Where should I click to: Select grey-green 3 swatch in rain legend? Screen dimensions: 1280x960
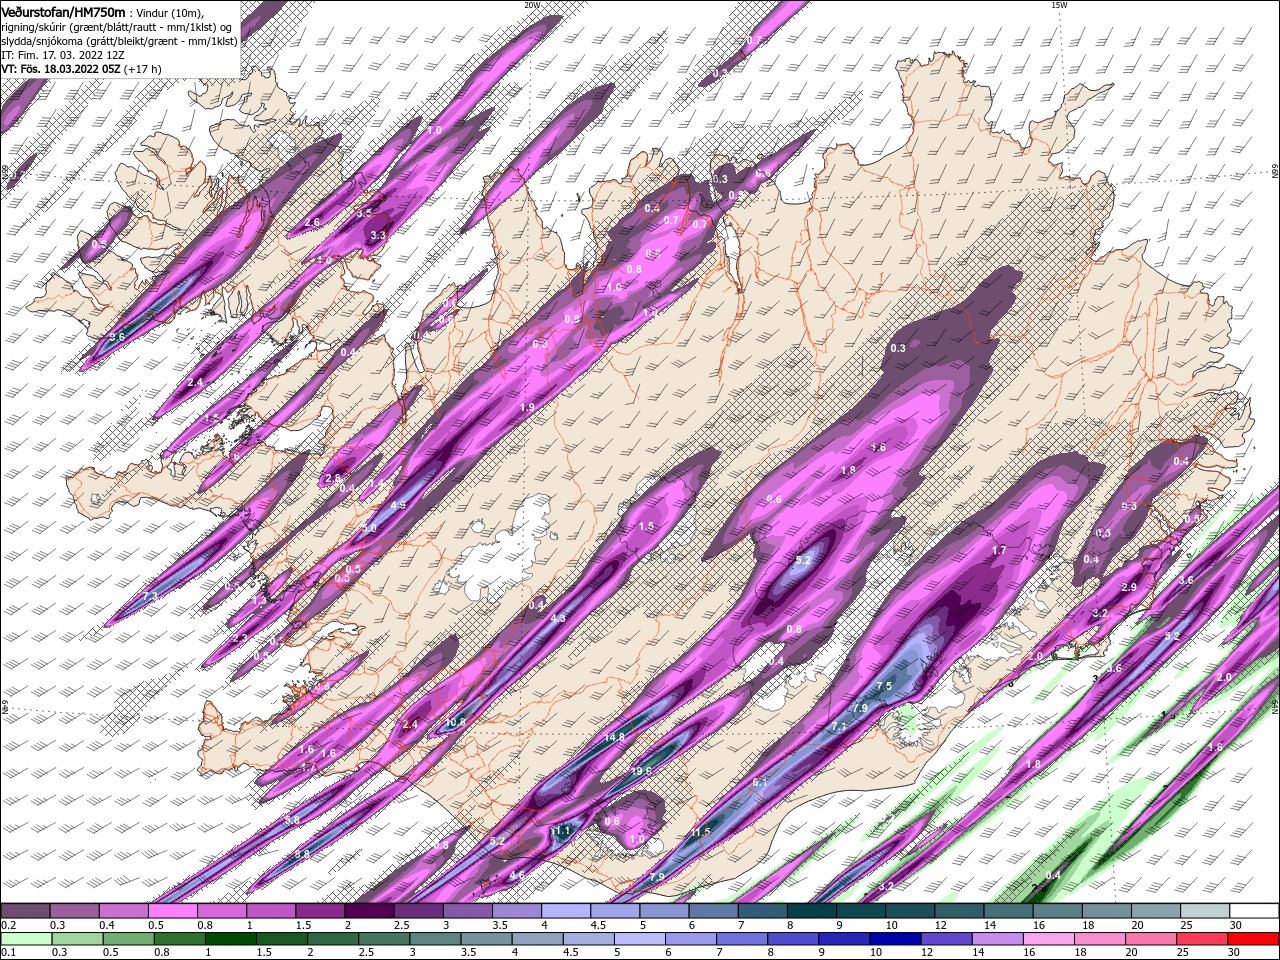point(435,939)
